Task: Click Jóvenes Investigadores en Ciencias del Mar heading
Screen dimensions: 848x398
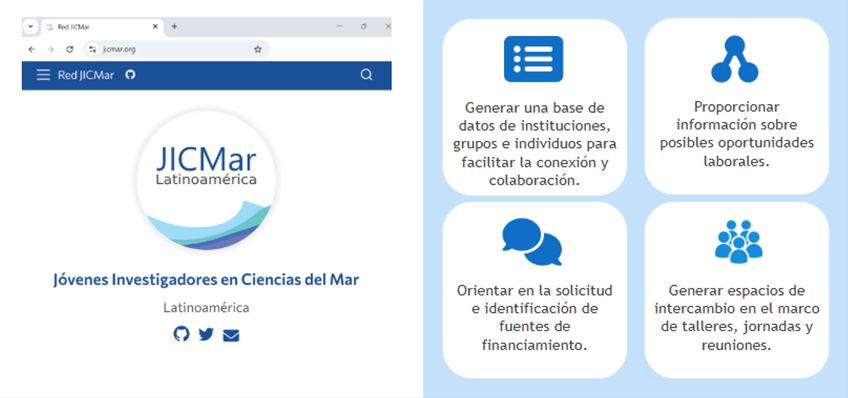Action: click(x=206, y=280)
